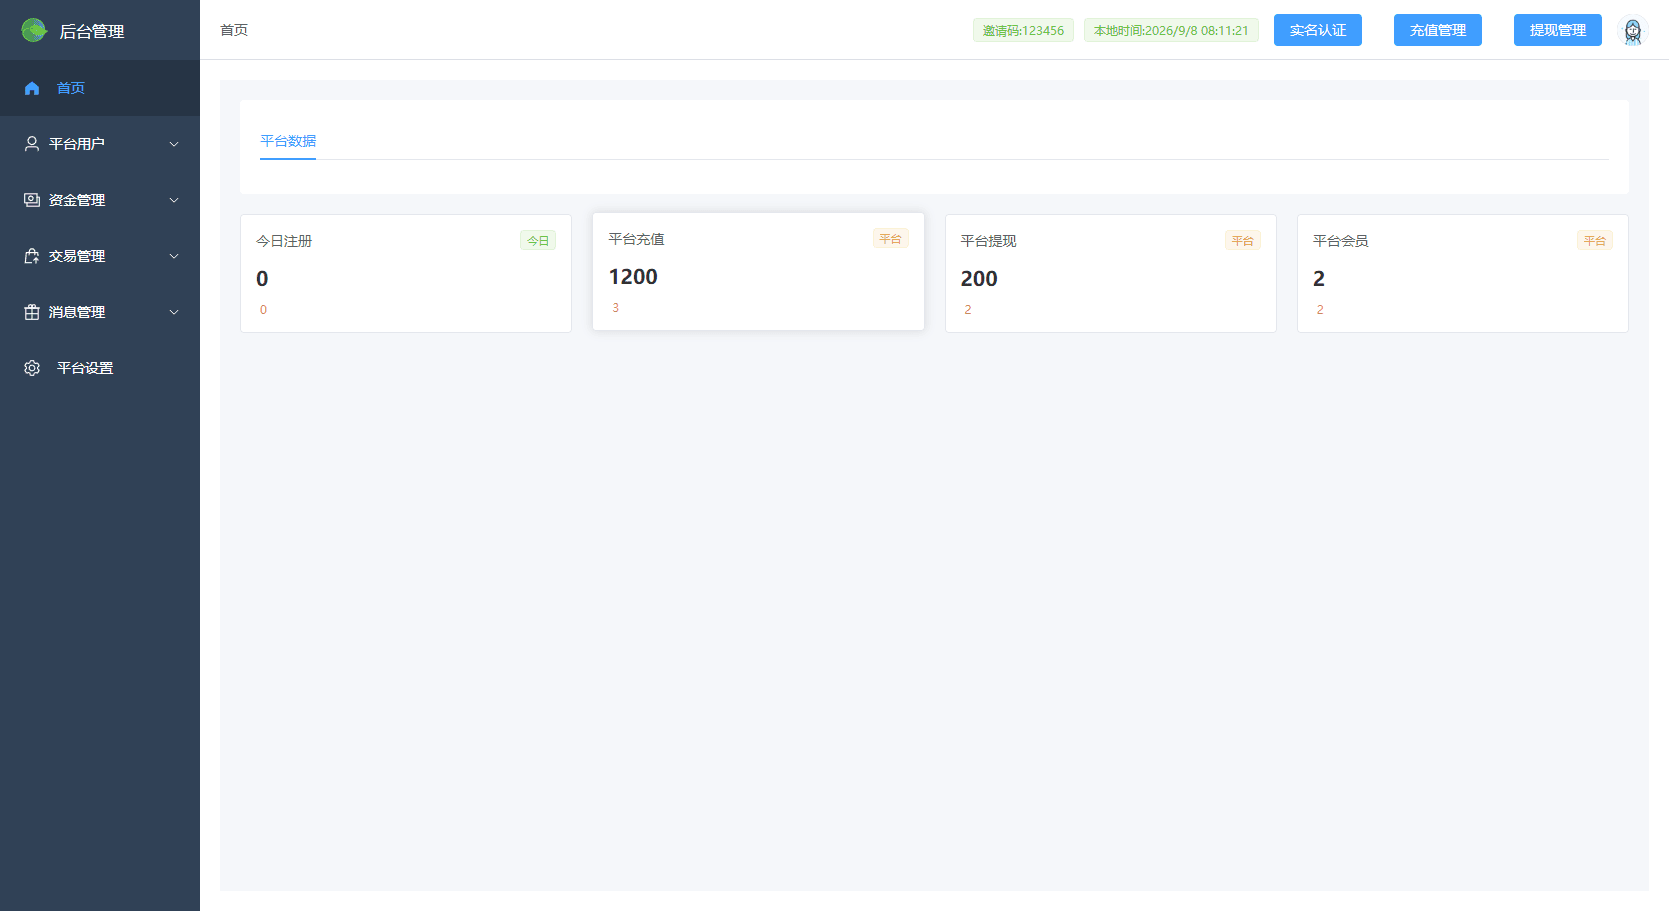Click the 平台 tag on 平台提现 card
This screenshot has height=911, width=1669.
[1243, 240]
